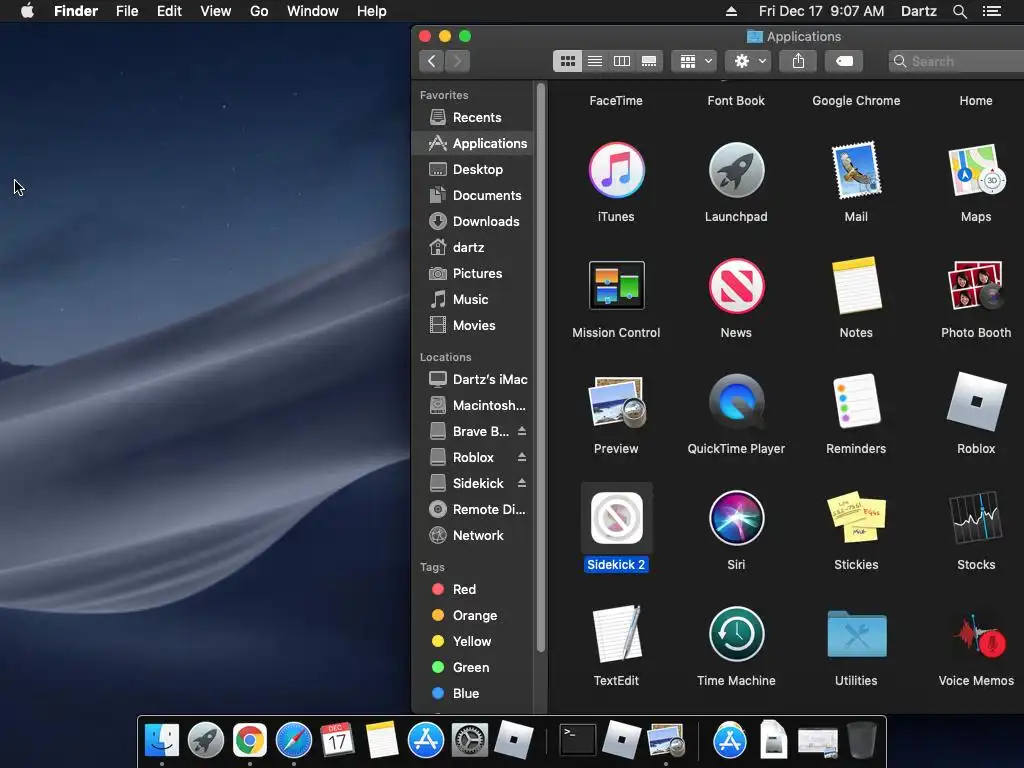The height and width of the screenshot is (768, 1024).
Task: Go back with the Finder back arrow
Action: point(431,61)
